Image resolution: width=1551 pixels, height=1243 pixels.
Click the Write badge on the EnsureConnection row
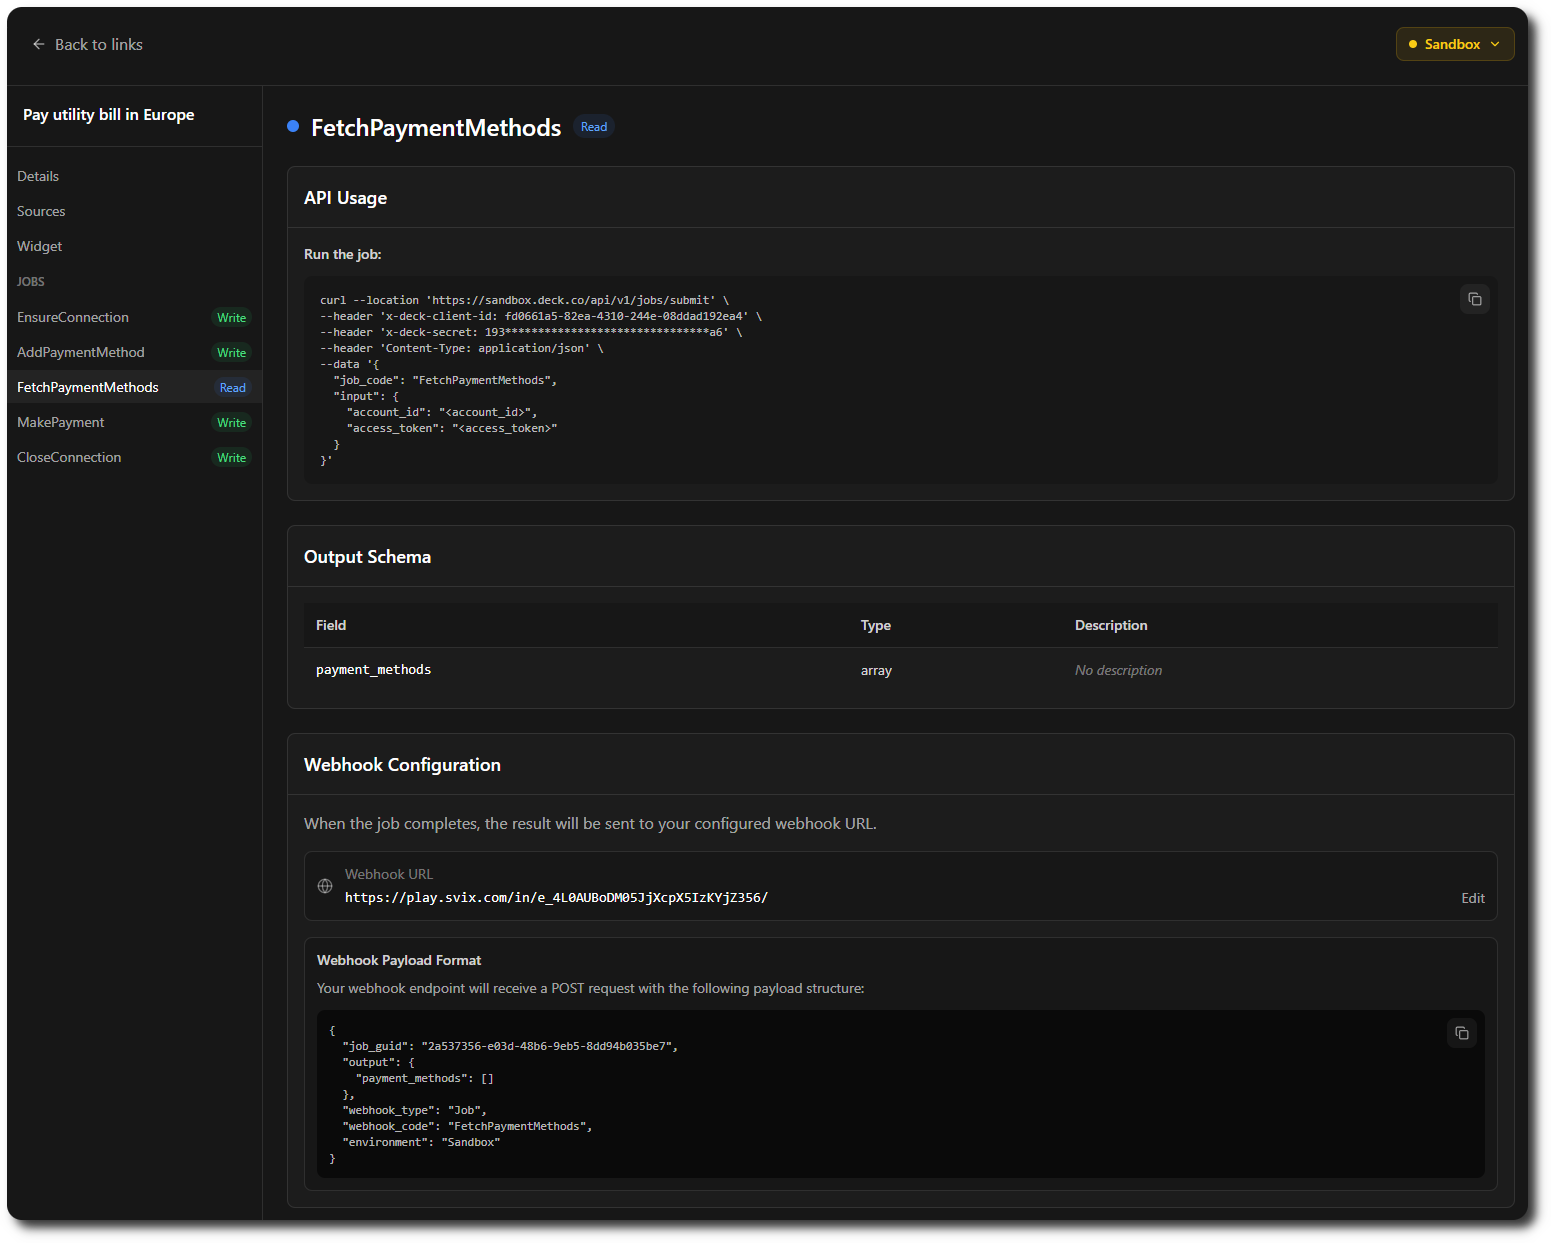click(x=232, y=318)
